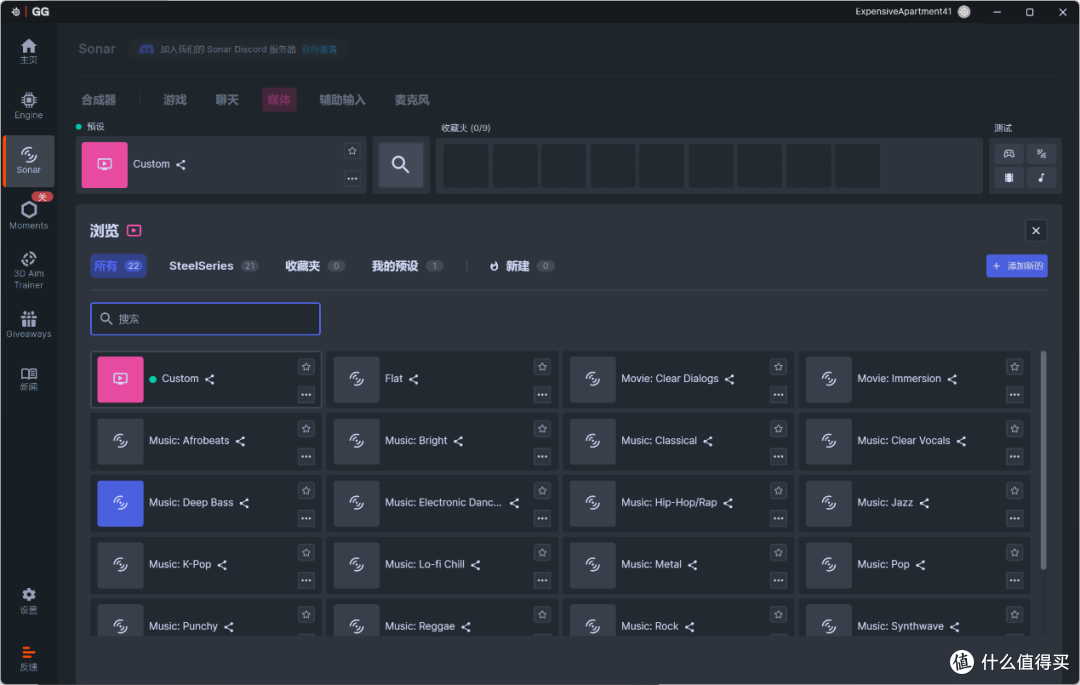The width and height of the screenshot is (1080, 685).
Task: Expand more options for Music: Classical
Action: pos(778,456)
